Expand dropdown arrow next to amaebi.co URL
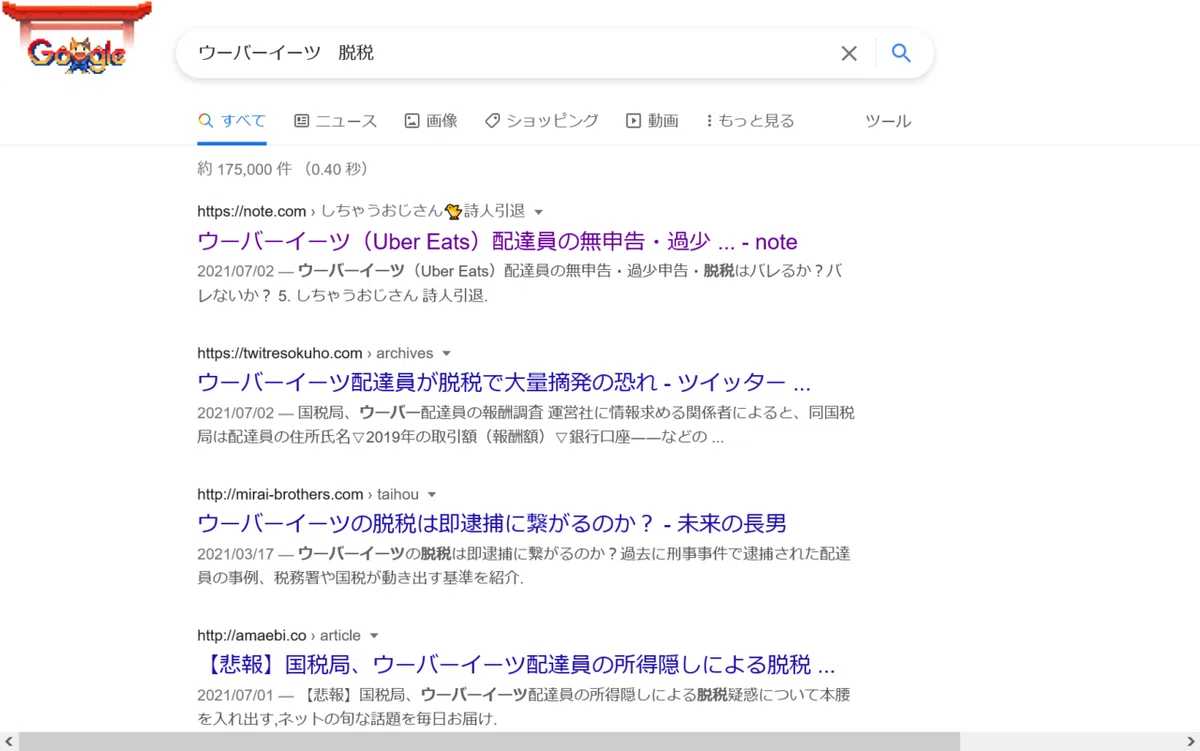1200x751 pixels. click(x=374, y=636)
